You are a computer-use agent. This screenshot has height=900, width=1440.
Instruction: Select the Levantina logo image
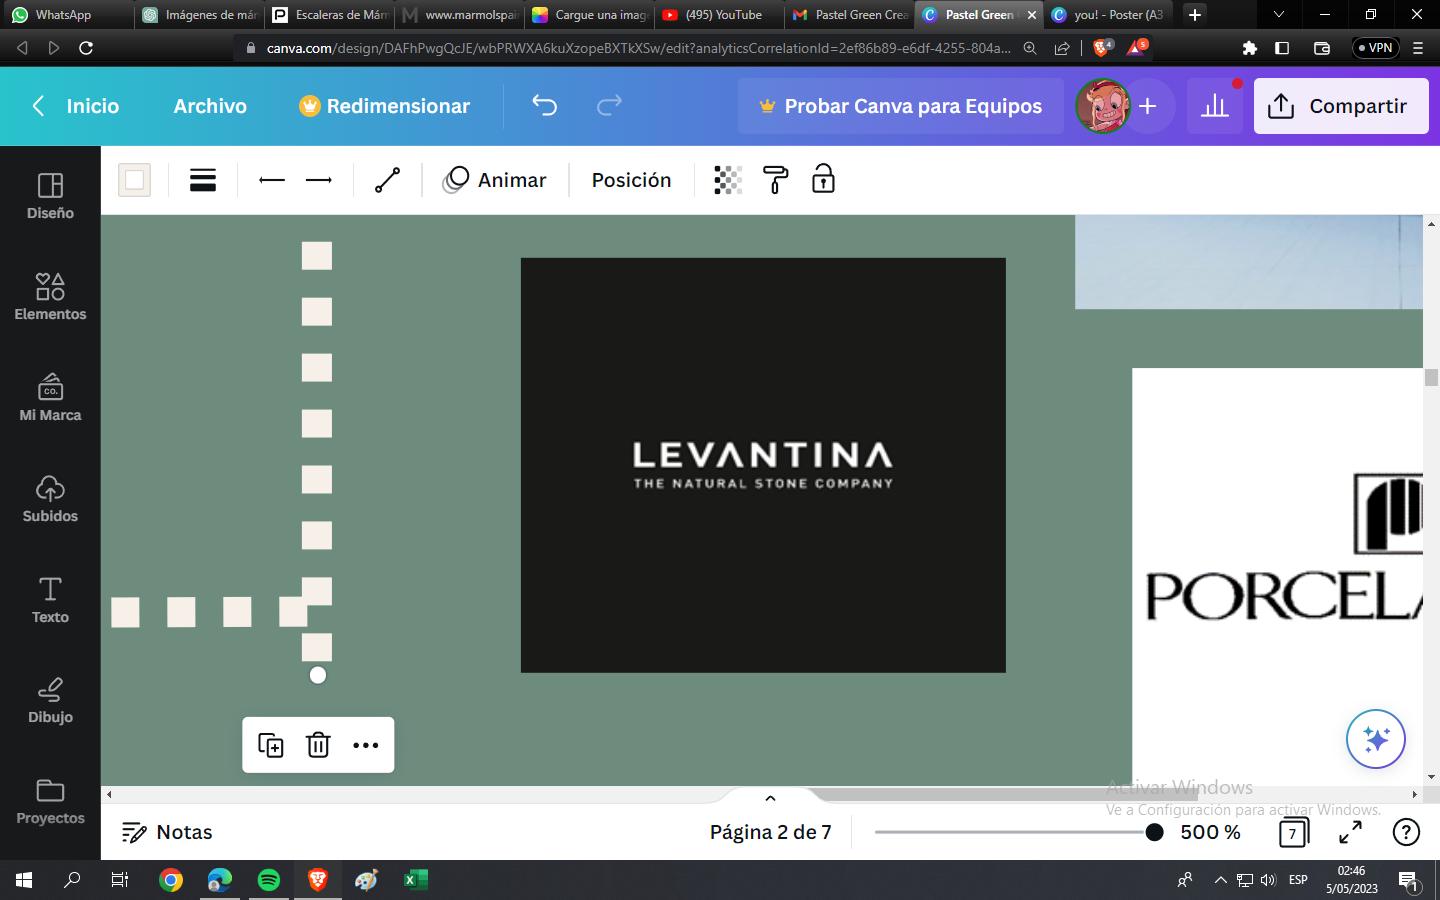click(x=763, y=465)
